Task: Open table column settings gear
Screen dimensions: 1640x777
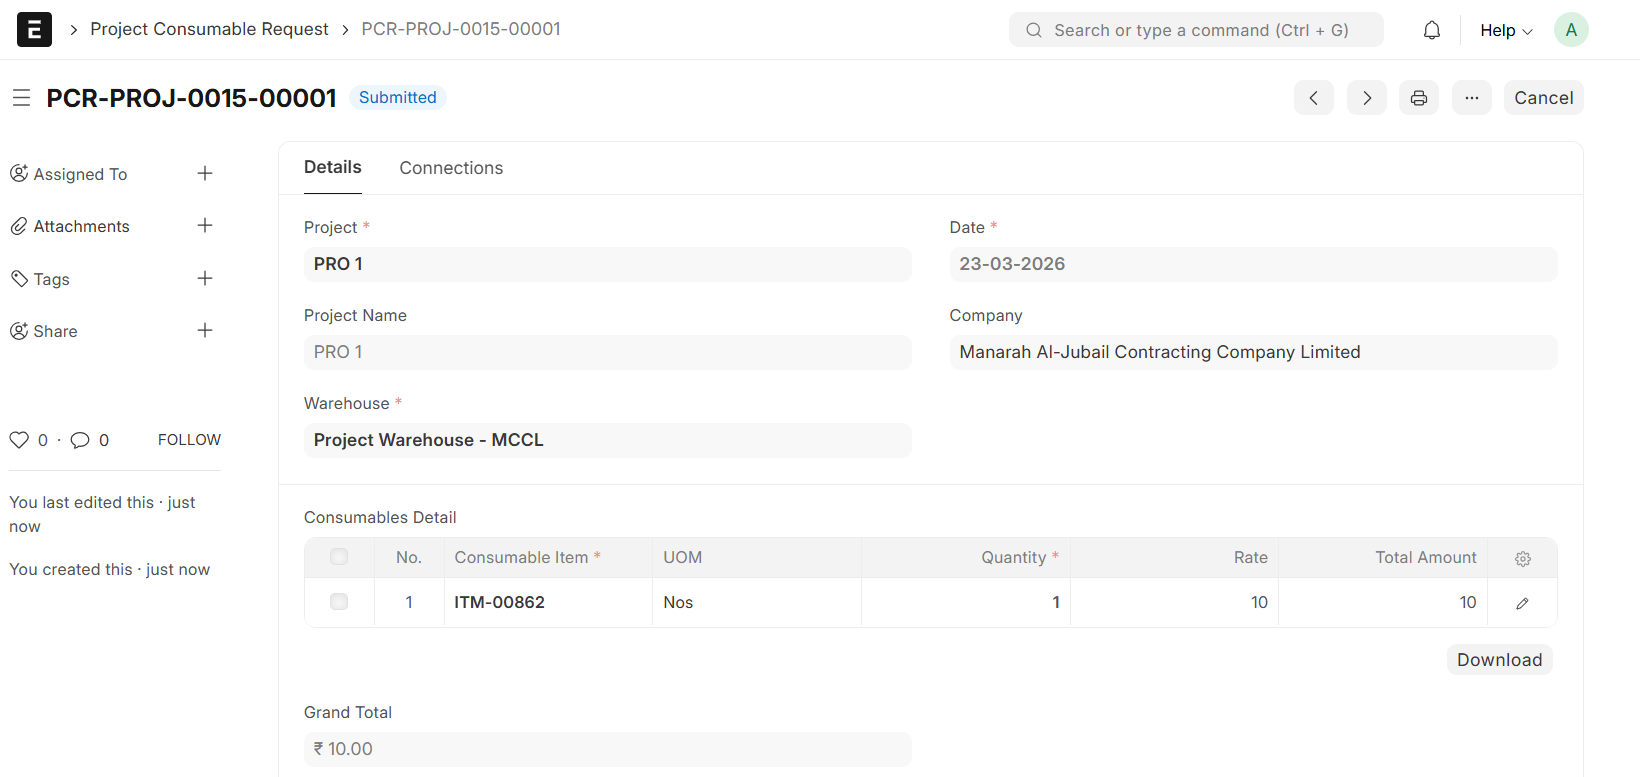Action: 1522,559
